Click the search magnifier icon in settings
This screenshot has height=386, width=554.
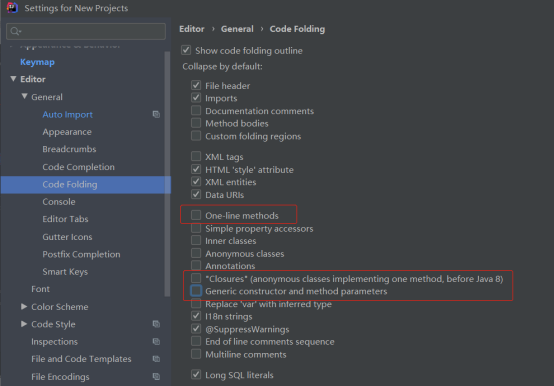click(15, 31)
